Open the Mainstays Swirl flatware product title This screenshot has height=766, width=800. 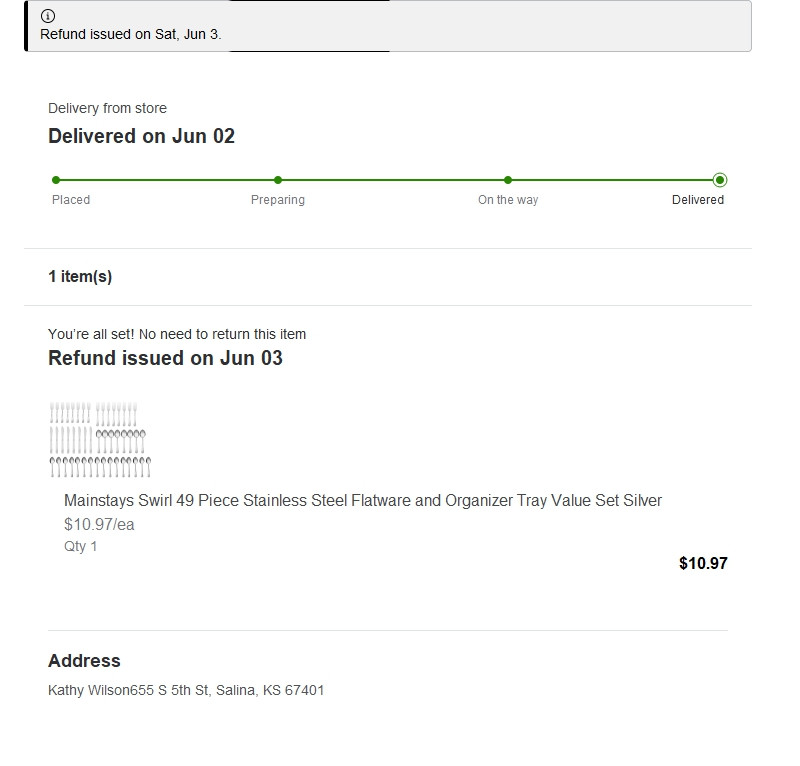click(x=362, y=500)
